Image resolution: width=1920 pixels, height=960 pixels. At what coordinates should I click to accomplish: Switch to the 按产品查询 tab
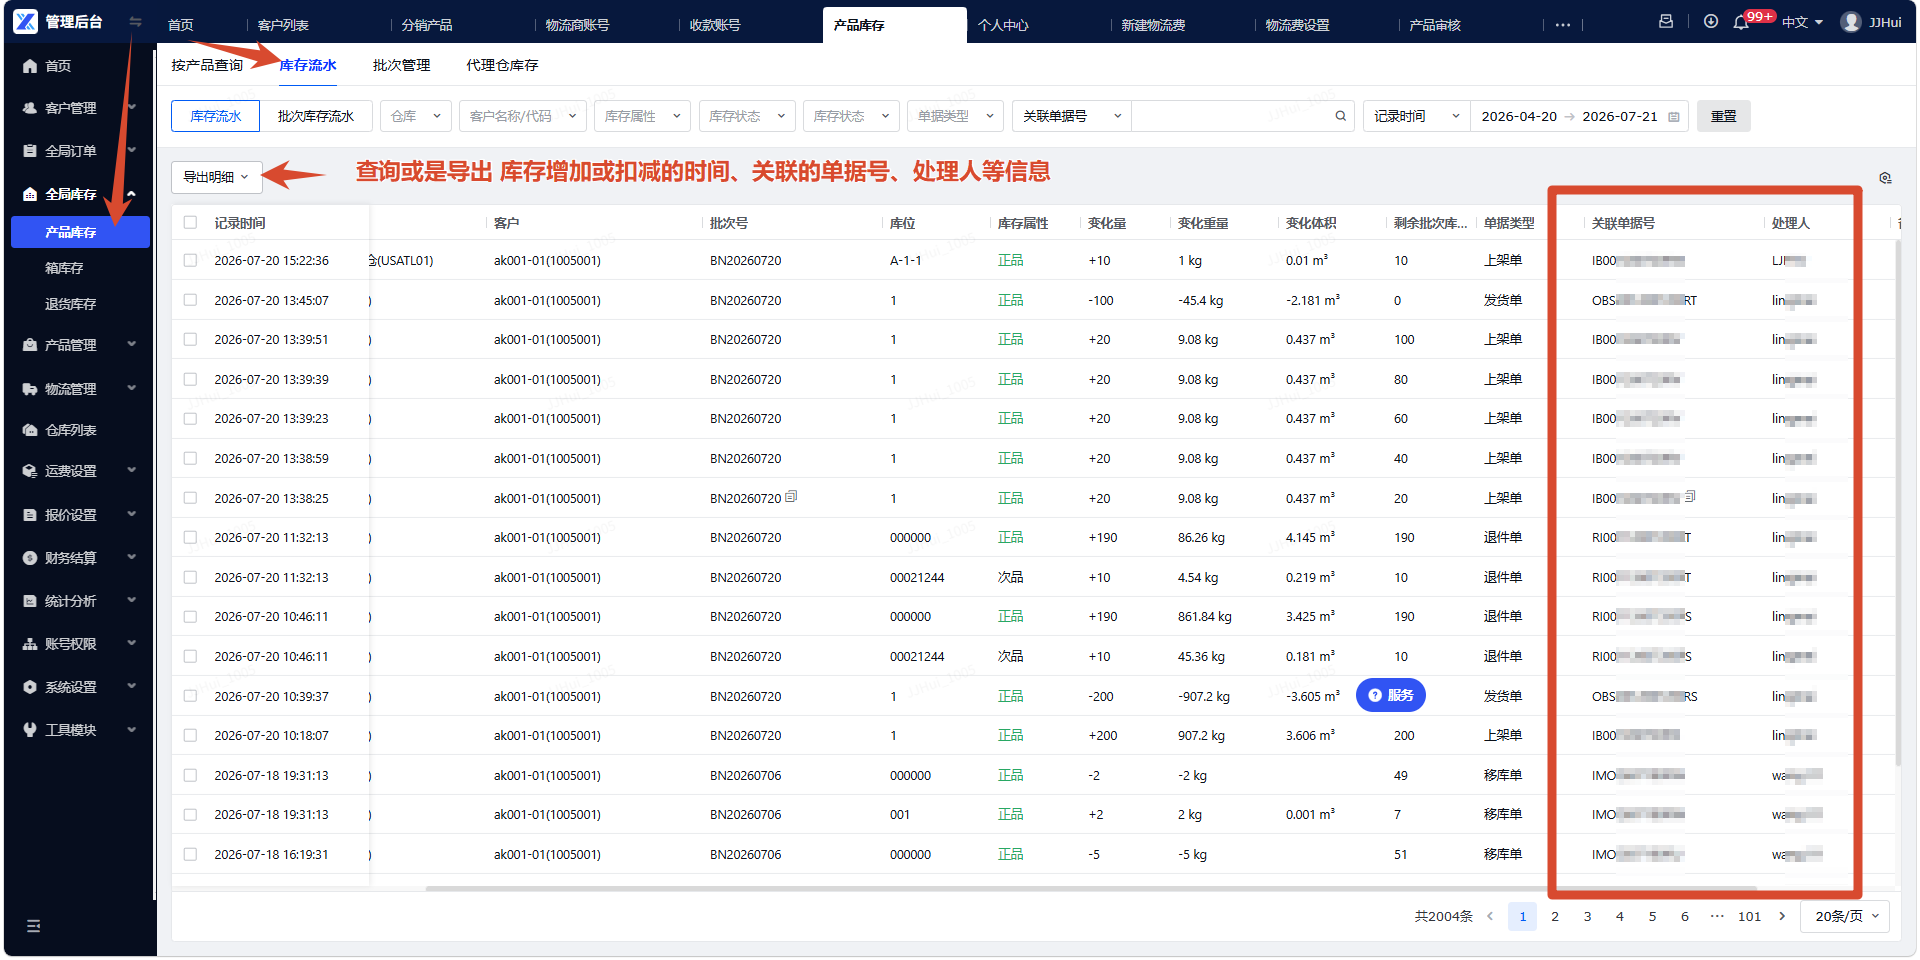(x=207, y=65)
